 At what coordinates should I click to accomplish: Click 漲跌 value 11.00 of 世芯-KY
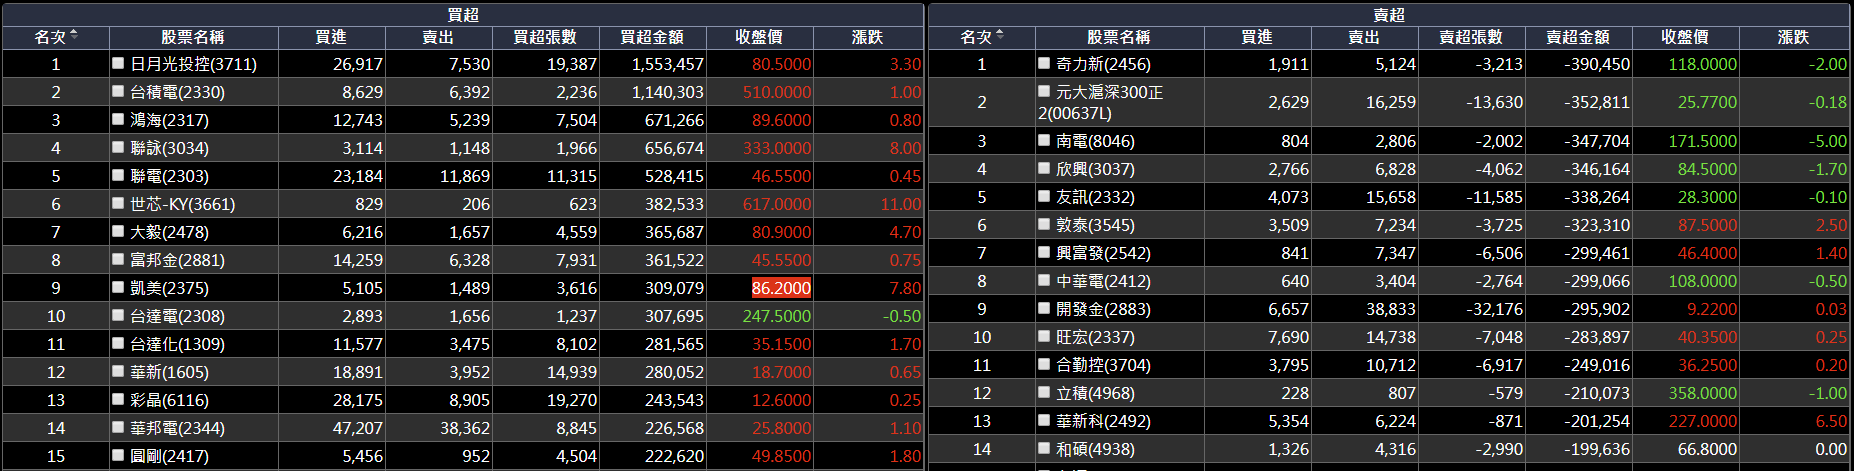[x=901, y=204]
